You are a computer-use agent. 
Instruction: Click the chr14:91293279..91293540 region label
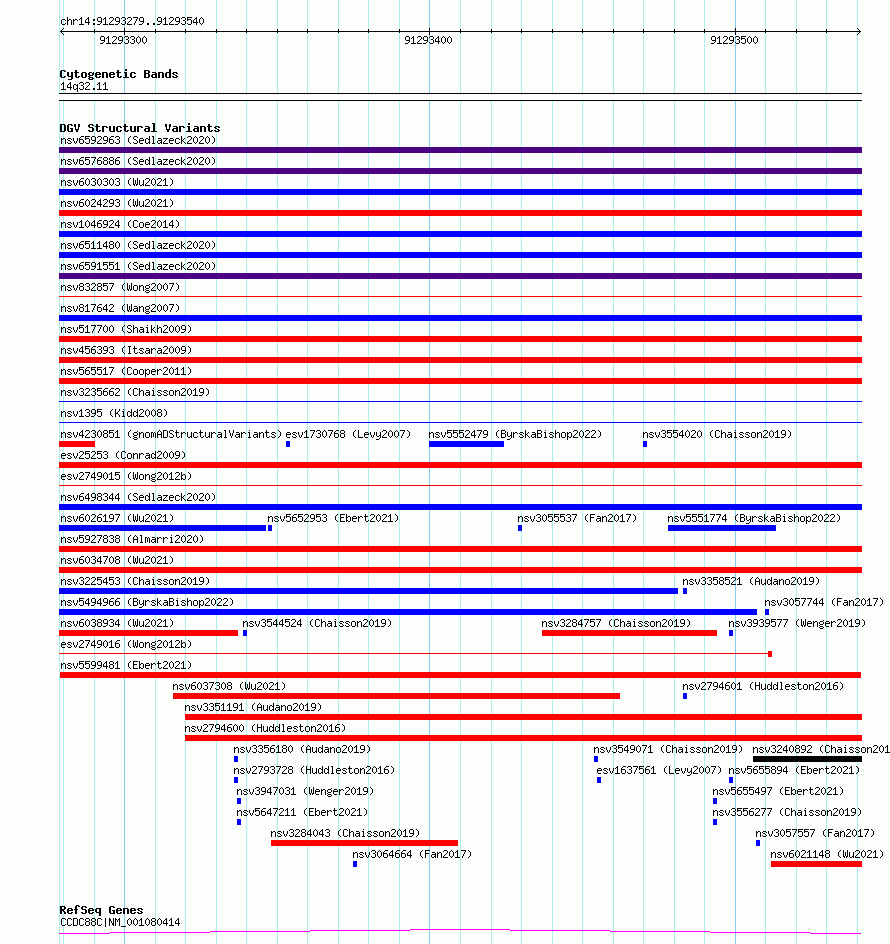click(132, 22)
